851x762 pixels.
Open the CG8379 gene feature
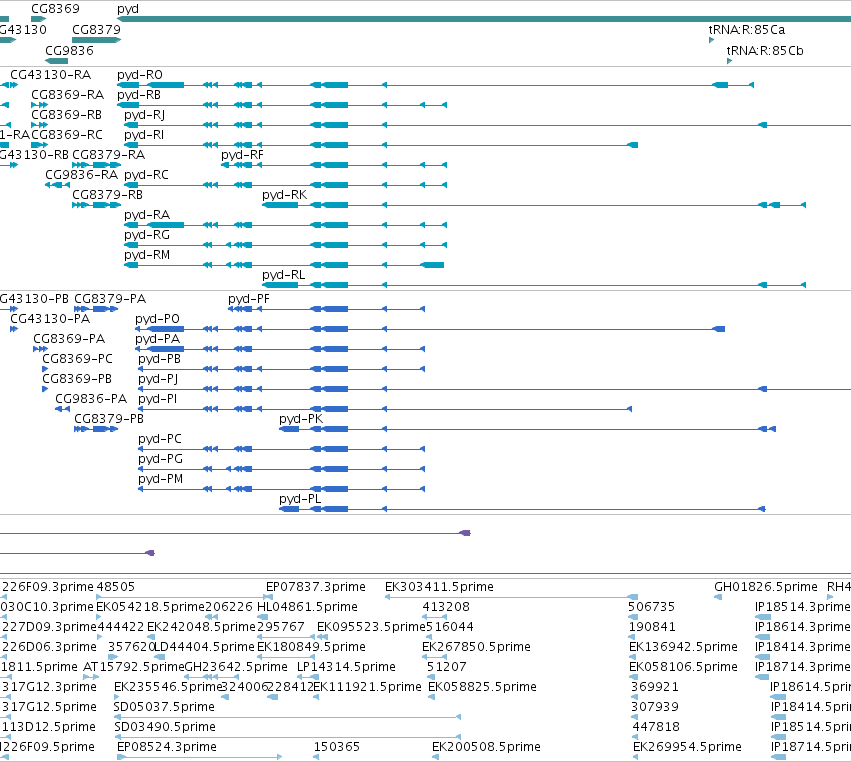pyautogui.click(x=96, y=40)
